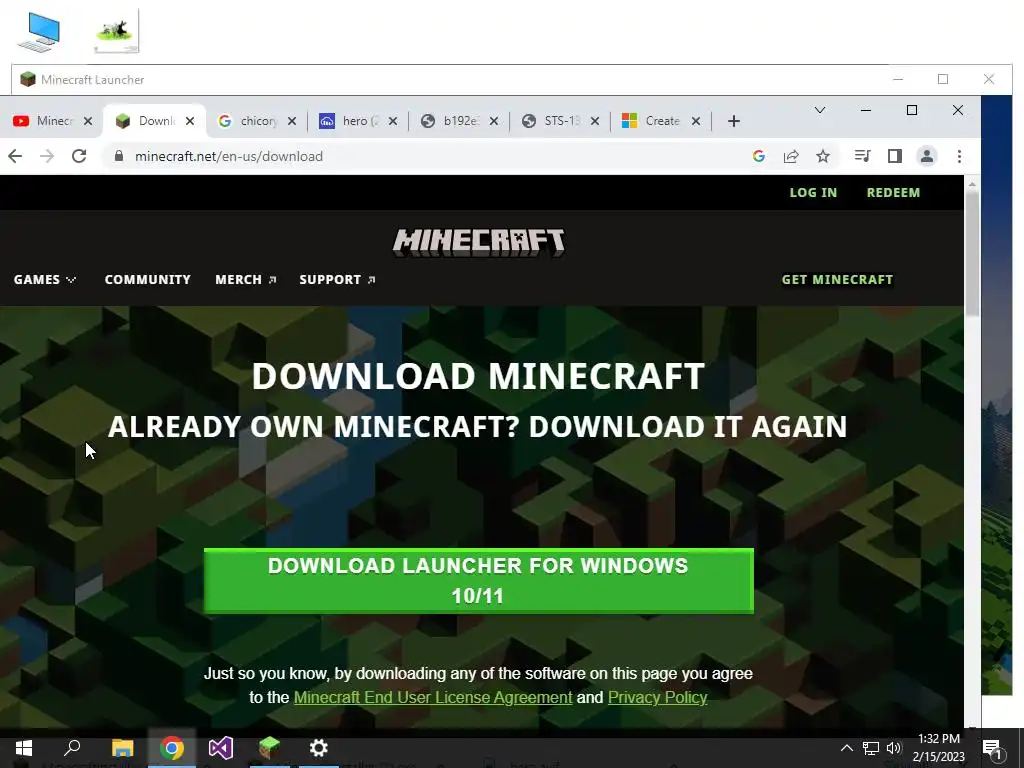Close the YouTube Minecraft tab
The height and width of the screenshot is (768, 1024).
tap(88, 121)
